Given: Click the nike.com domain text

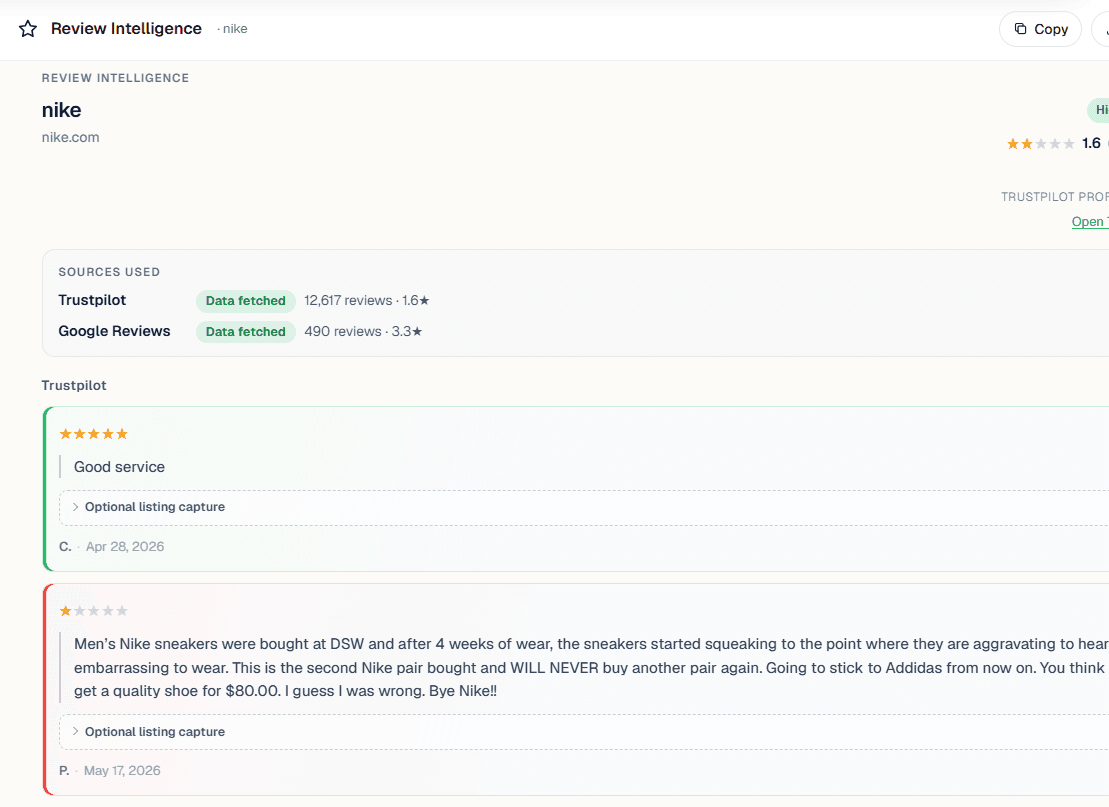Looking at the screenshot, I should click(70, 137).
